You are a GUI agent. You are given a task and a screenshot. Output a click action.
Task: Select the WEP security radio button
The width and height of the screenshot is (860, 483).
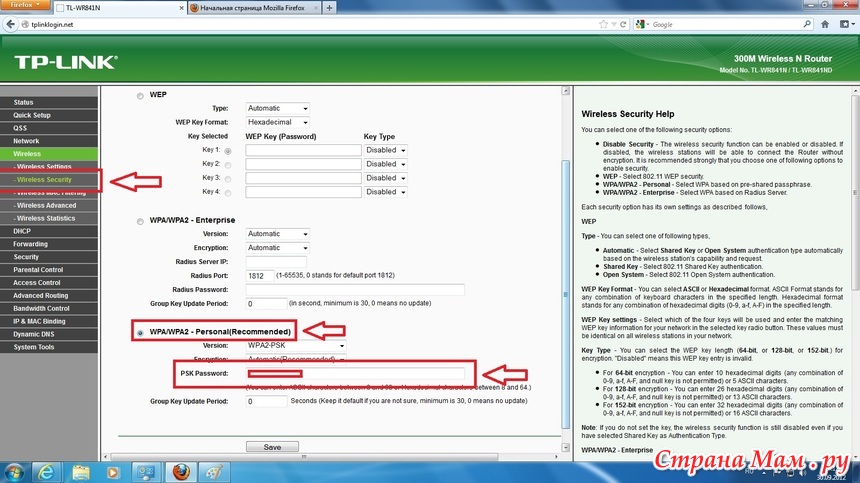click(x=140, y=96)
